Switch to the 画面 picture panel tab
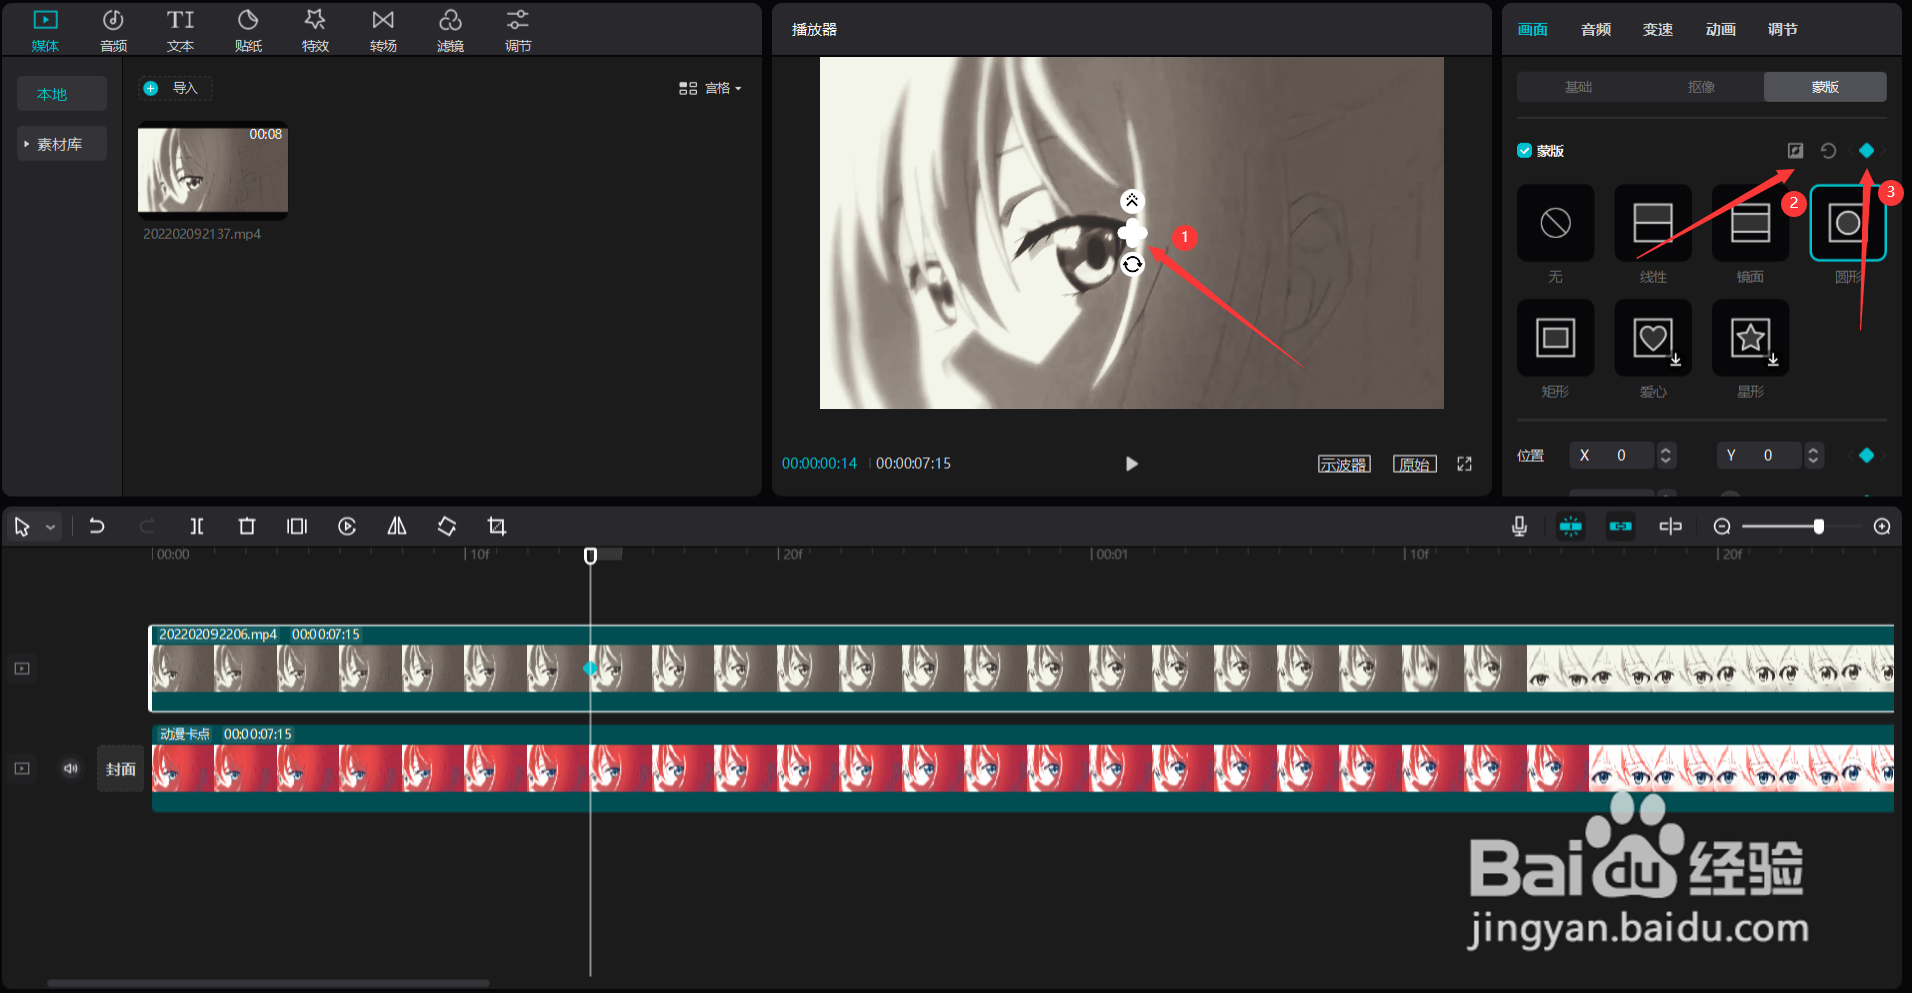This screenshot has width=1912, height=993. 1532,29
